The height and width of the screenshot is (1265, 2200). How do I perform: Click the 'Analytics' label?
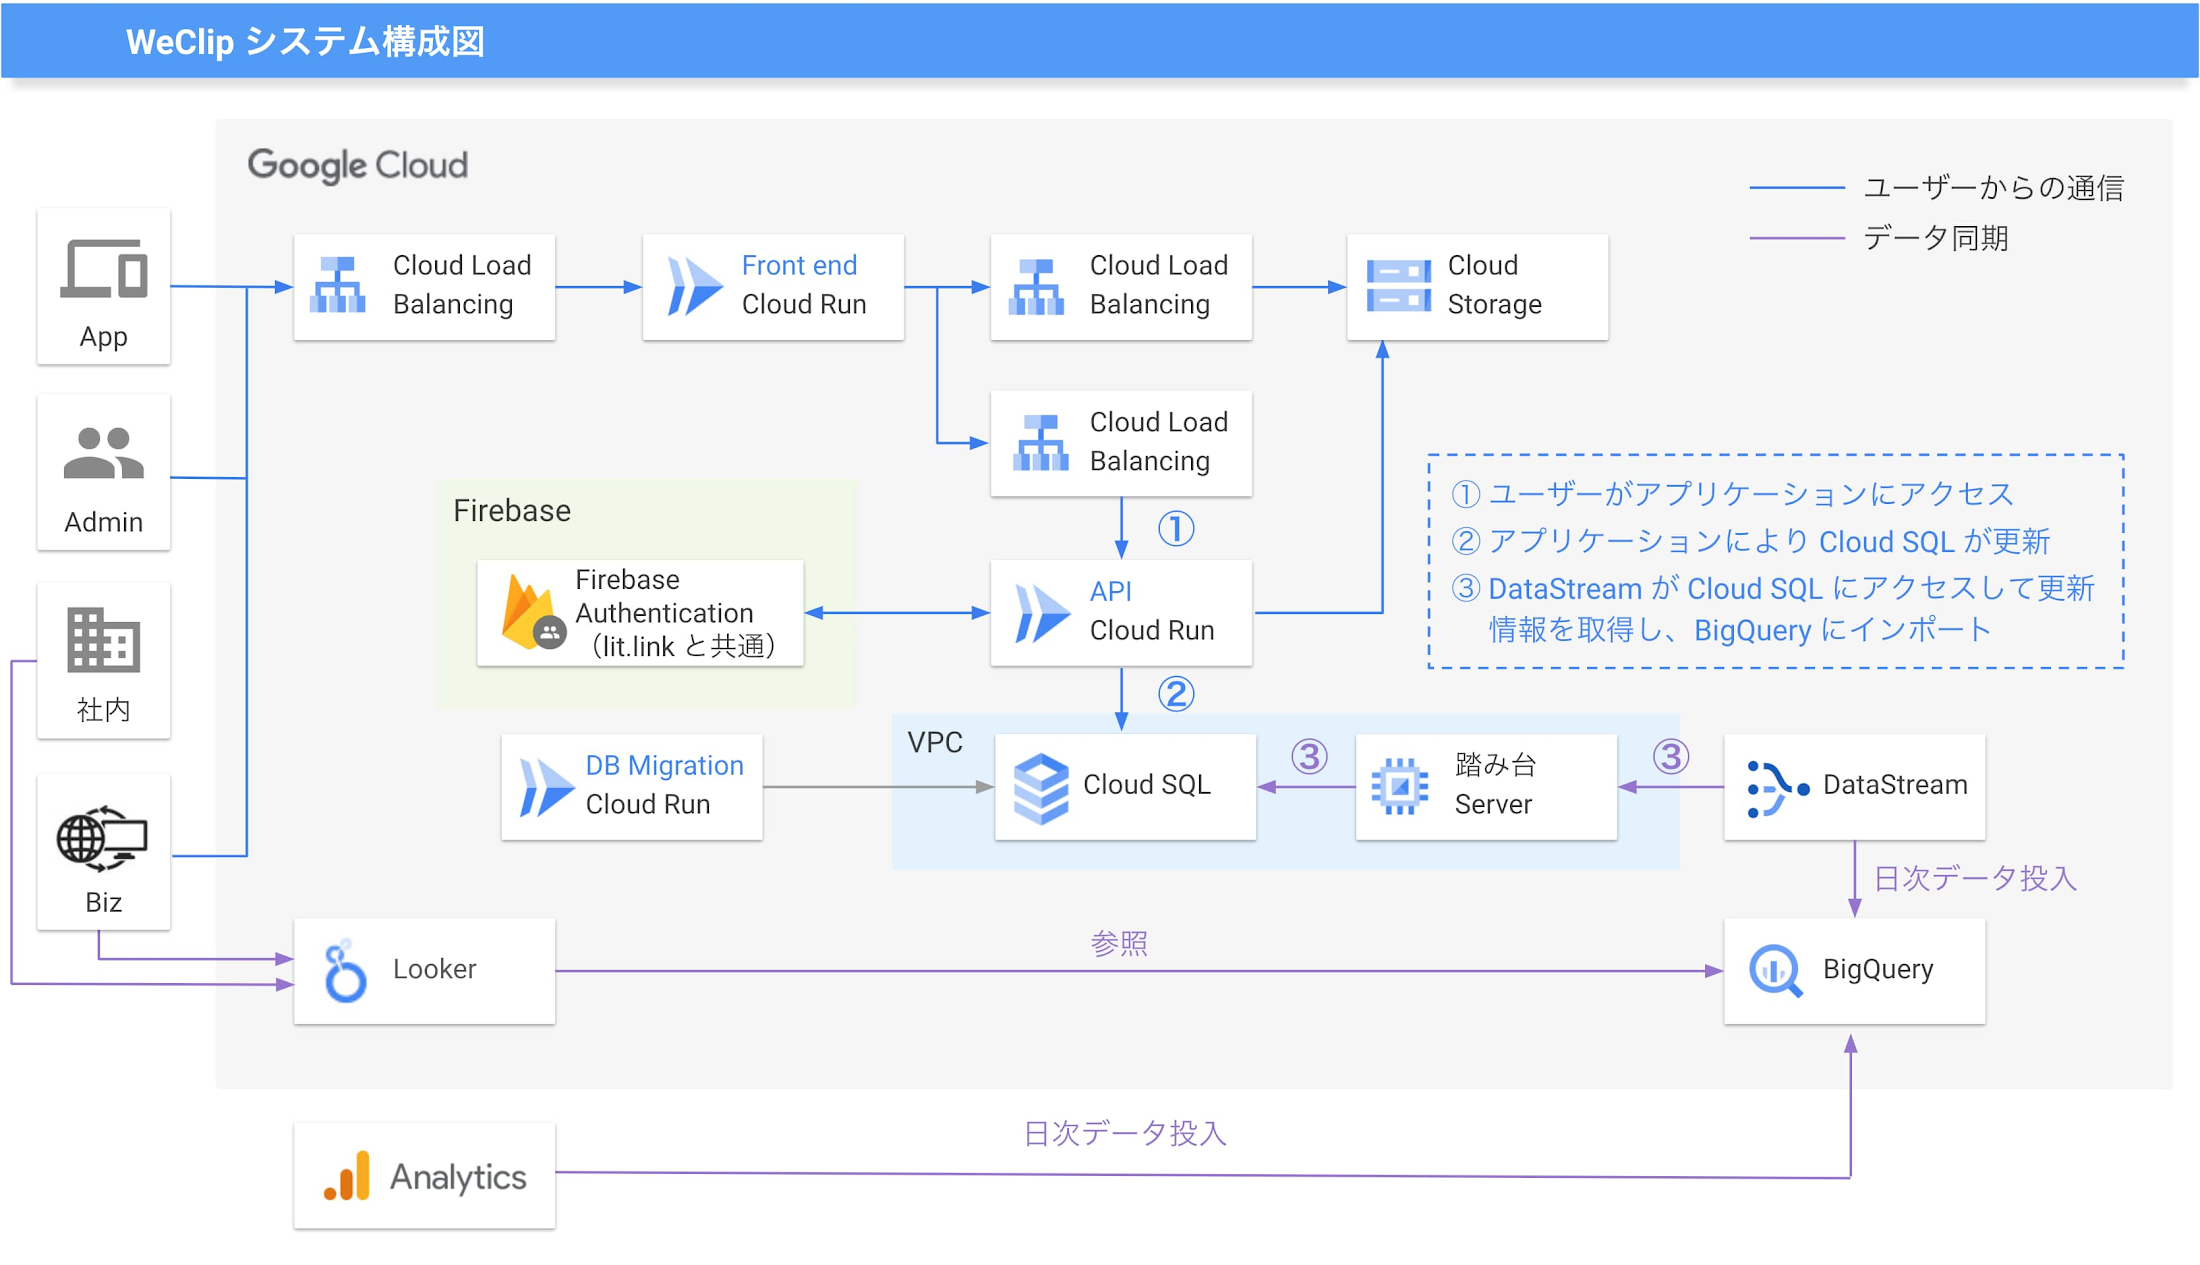click(x=457, y=1177)
